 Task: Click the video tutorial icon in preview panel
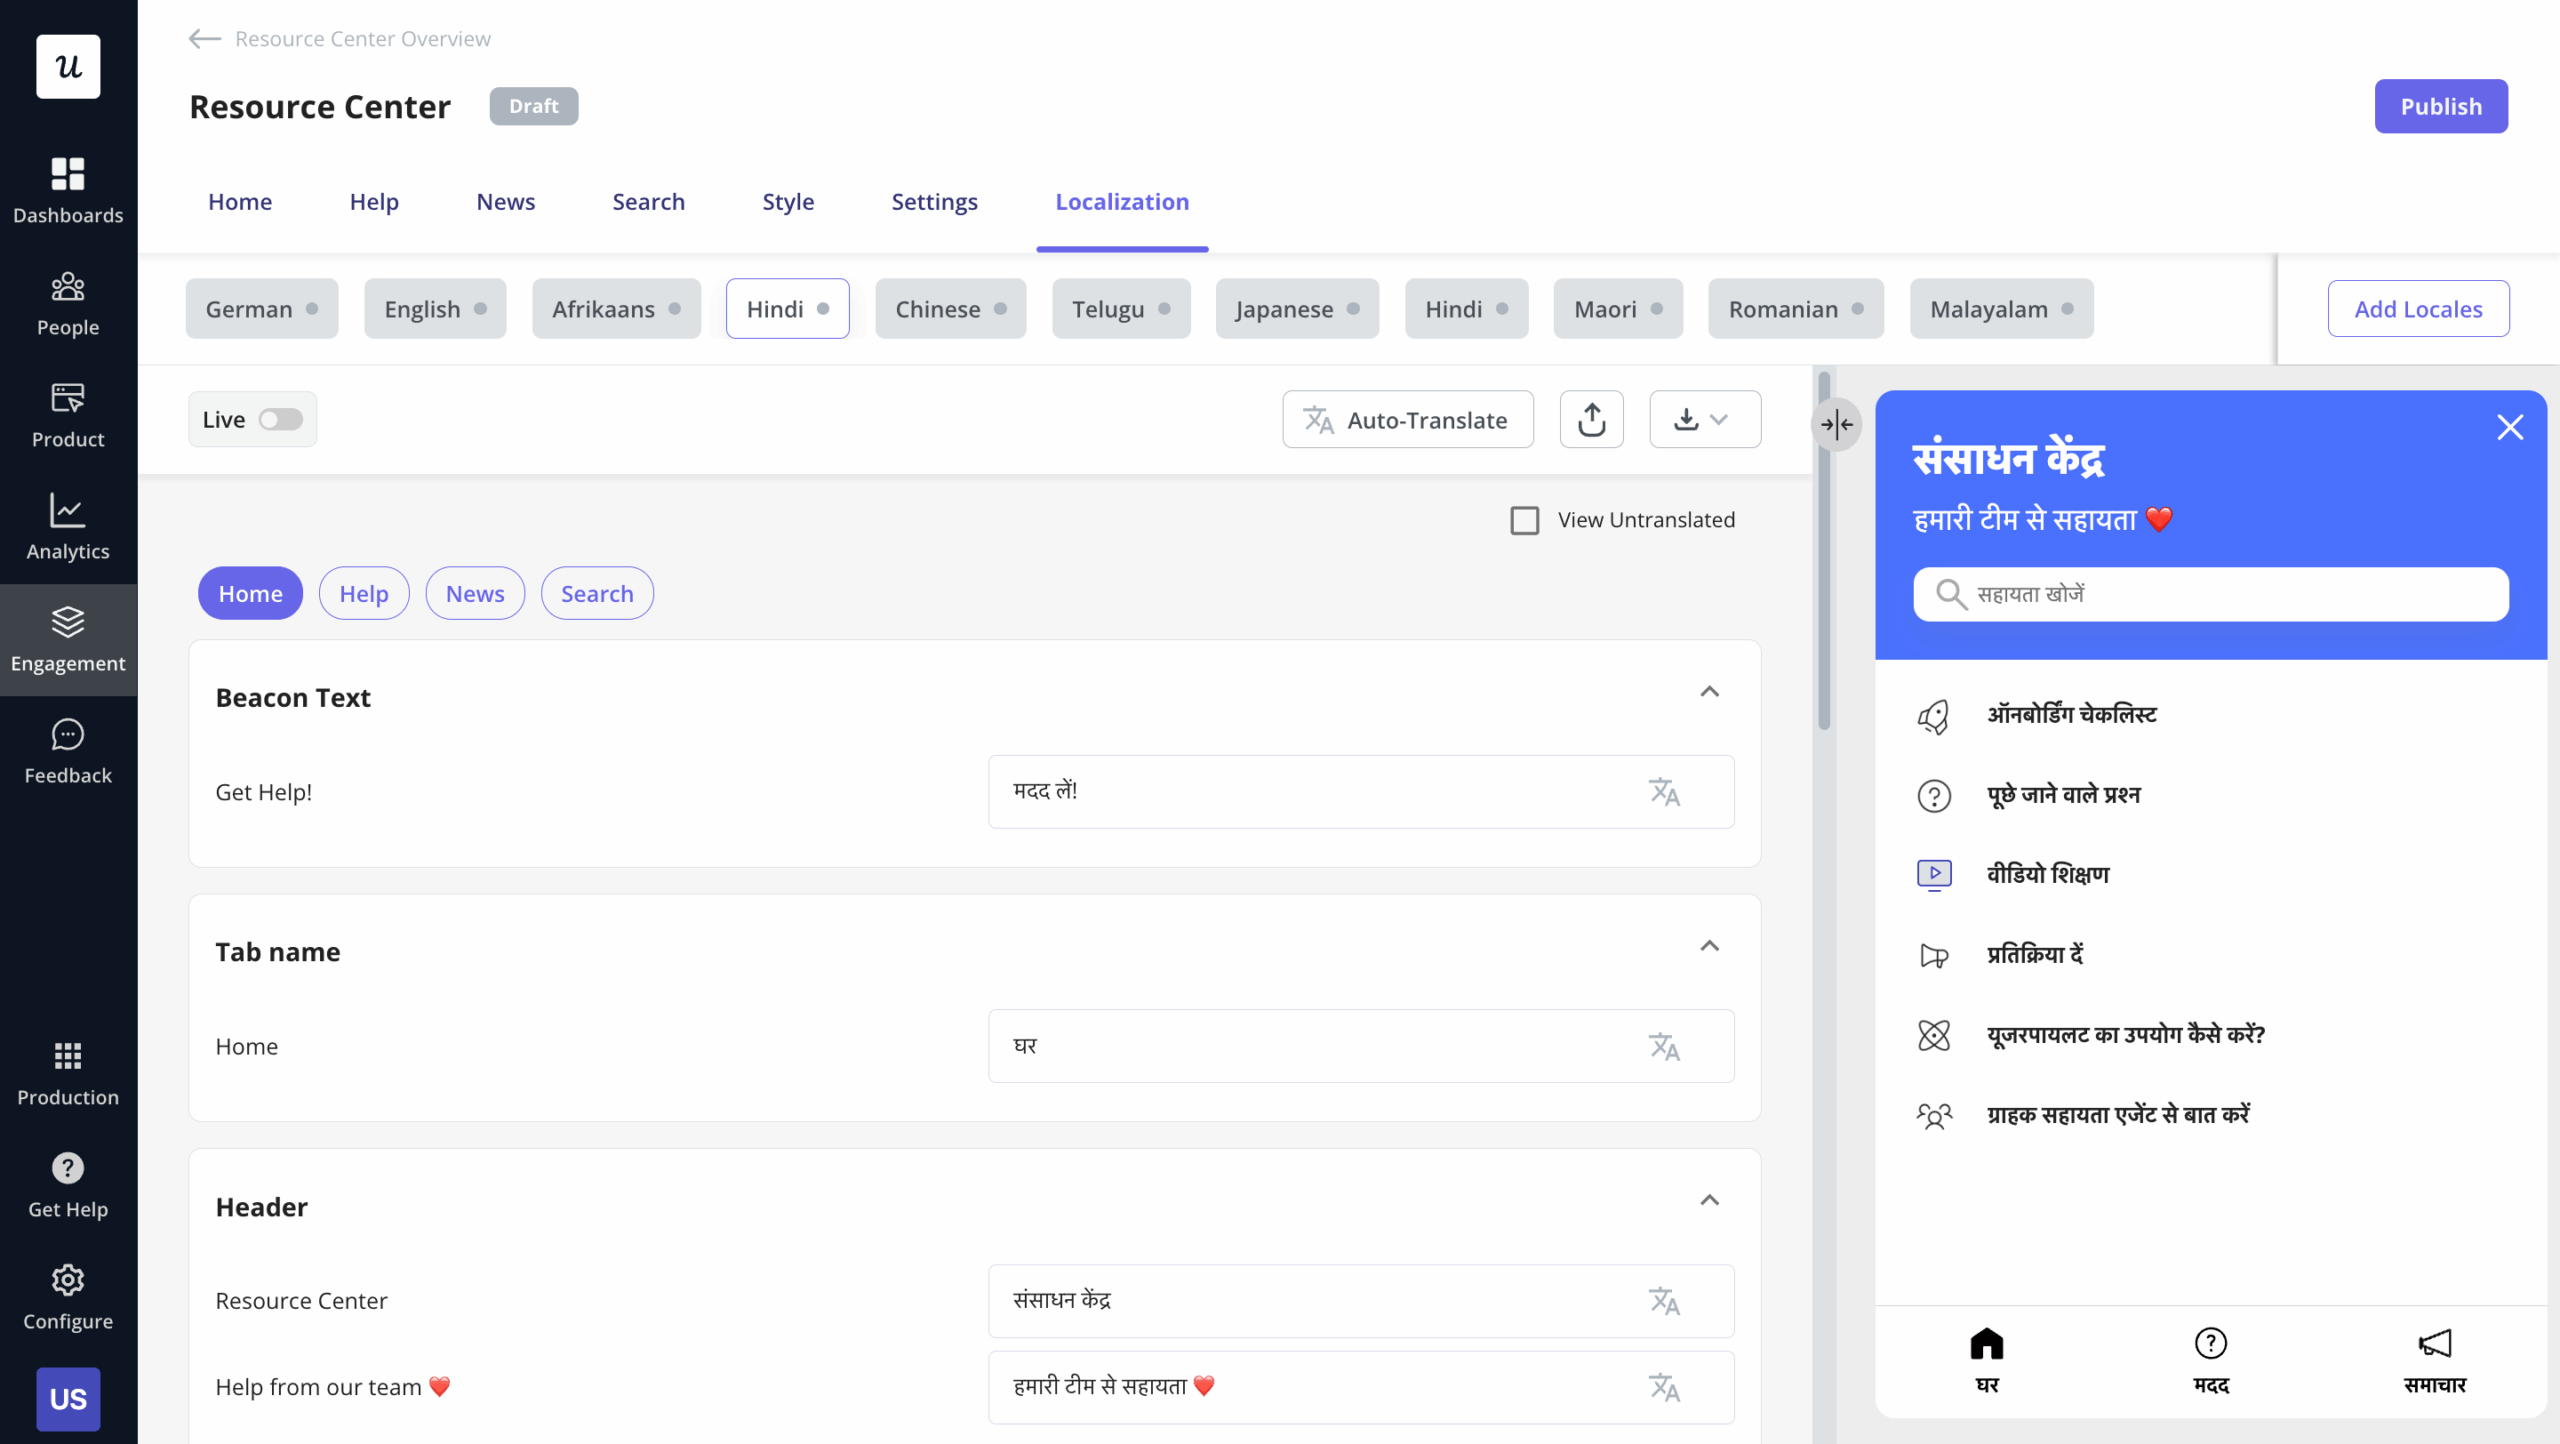pyautogui.click(x=1935, y=873)
